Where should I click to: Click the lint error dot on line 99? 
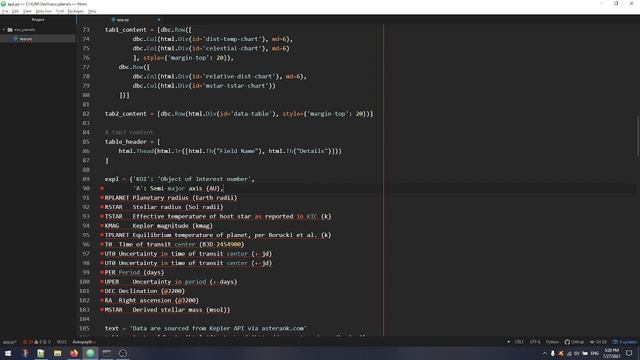point(102,272)
